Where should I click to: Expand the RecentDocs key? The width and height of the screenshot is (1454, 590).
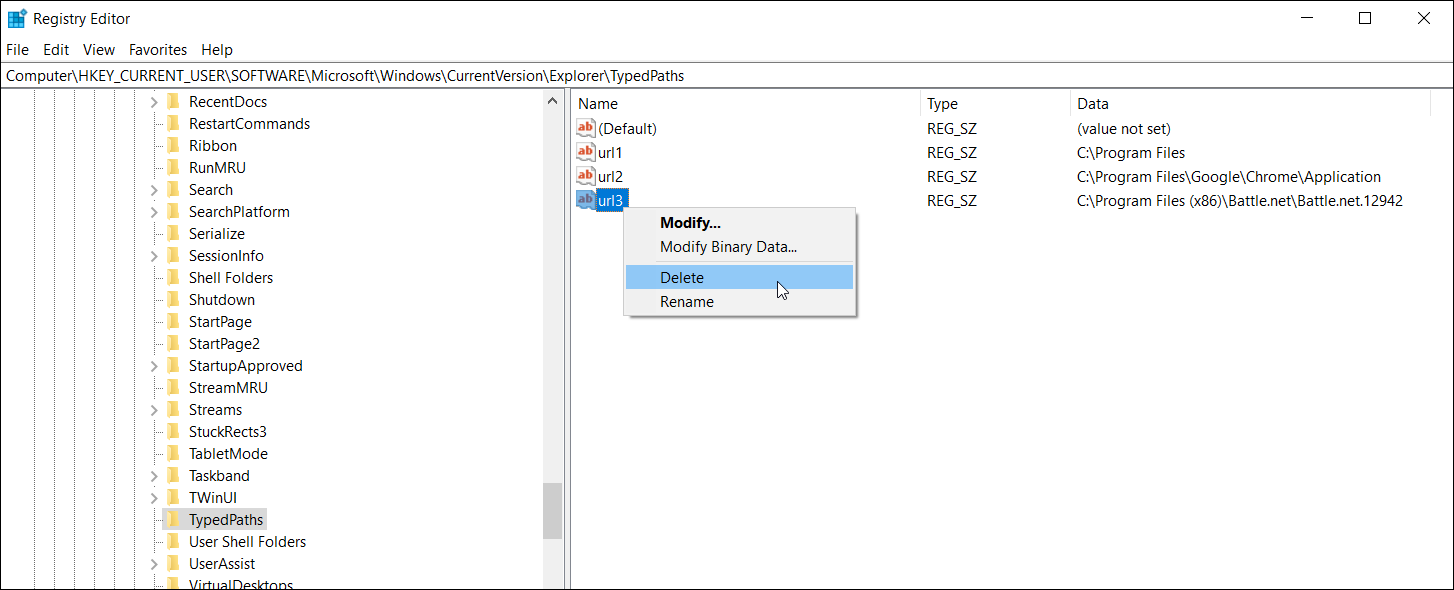[154, 102]
